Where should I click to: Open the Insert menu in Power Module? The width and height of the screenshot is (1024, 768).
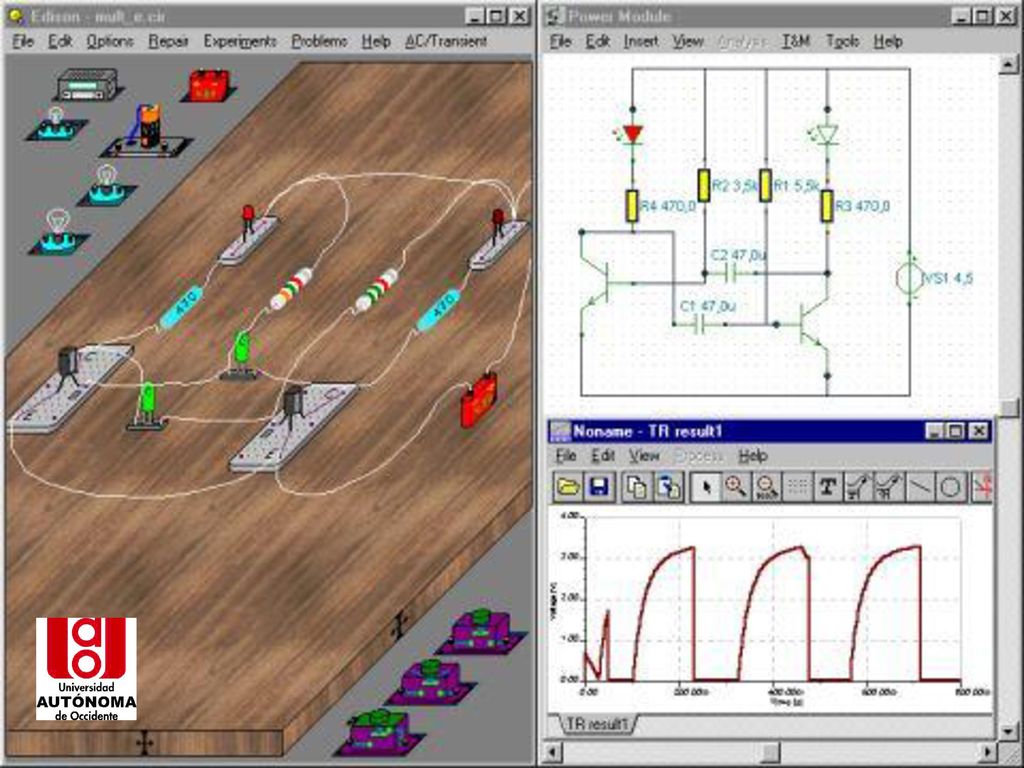coord(641,41)
